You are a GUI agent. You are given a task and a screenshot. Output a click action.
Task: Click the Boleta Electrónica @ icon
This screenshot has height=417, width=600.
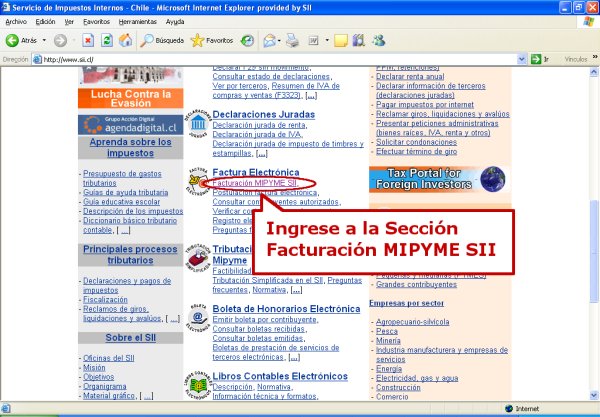198,318
